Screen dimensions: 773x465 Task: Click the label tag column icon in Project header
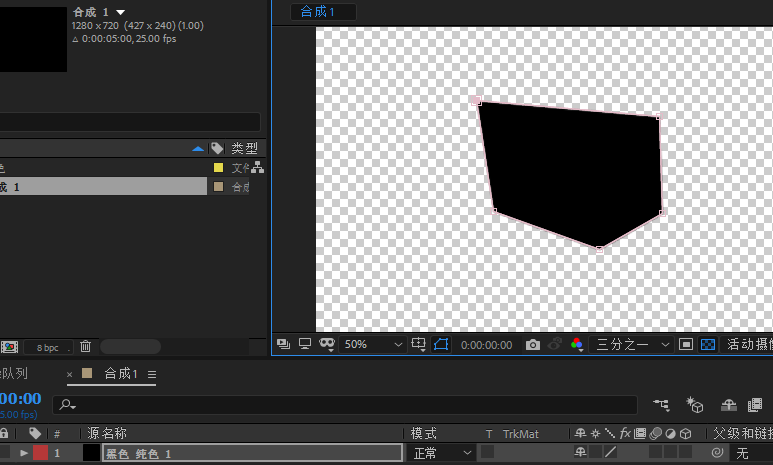click(x=217, y=148)
